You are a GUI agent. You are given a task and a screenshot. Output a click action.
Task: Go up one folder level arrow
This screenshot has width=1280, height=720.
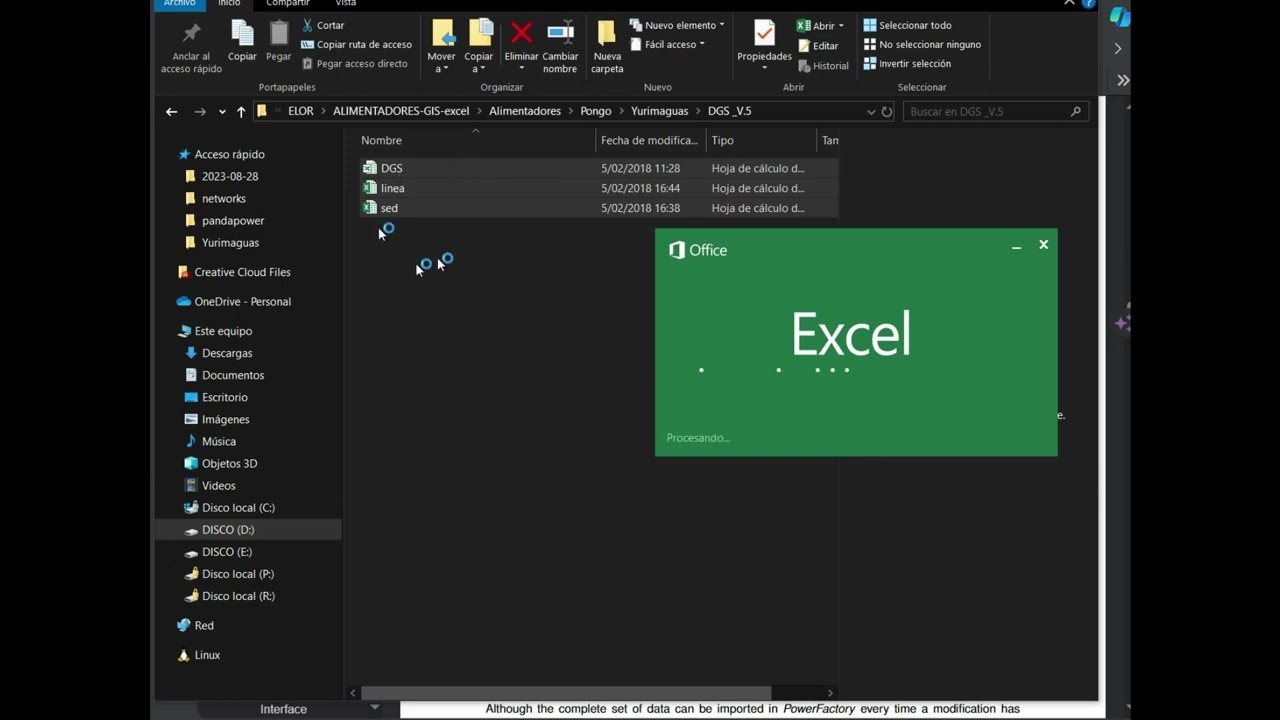tap(241, 111)
